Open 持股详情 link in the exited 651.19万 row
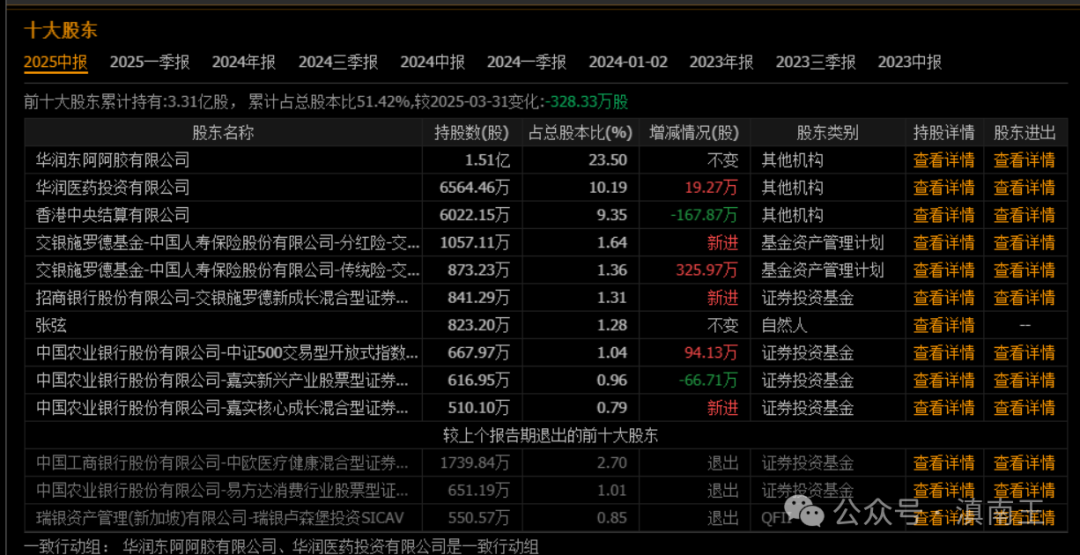 tap(944, 490)
